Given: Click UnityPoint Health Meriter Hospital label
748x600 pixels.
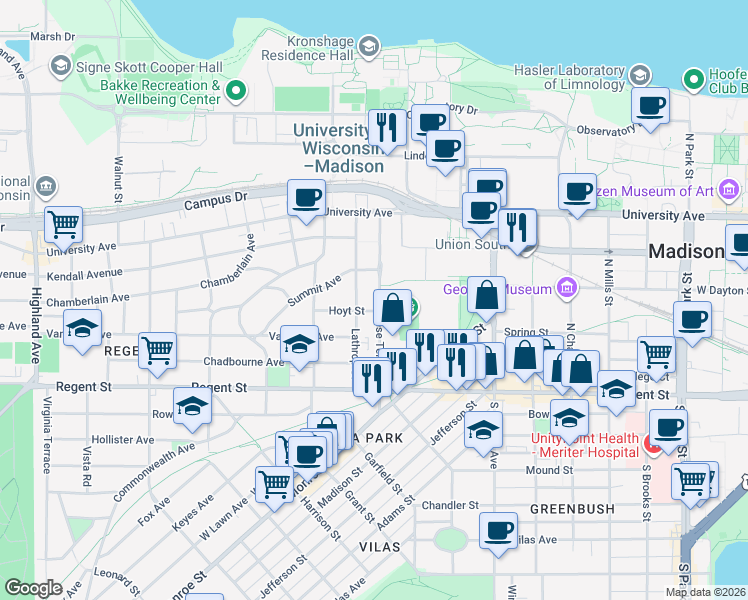Looking at the screenshot, I should tap(584, 445).
